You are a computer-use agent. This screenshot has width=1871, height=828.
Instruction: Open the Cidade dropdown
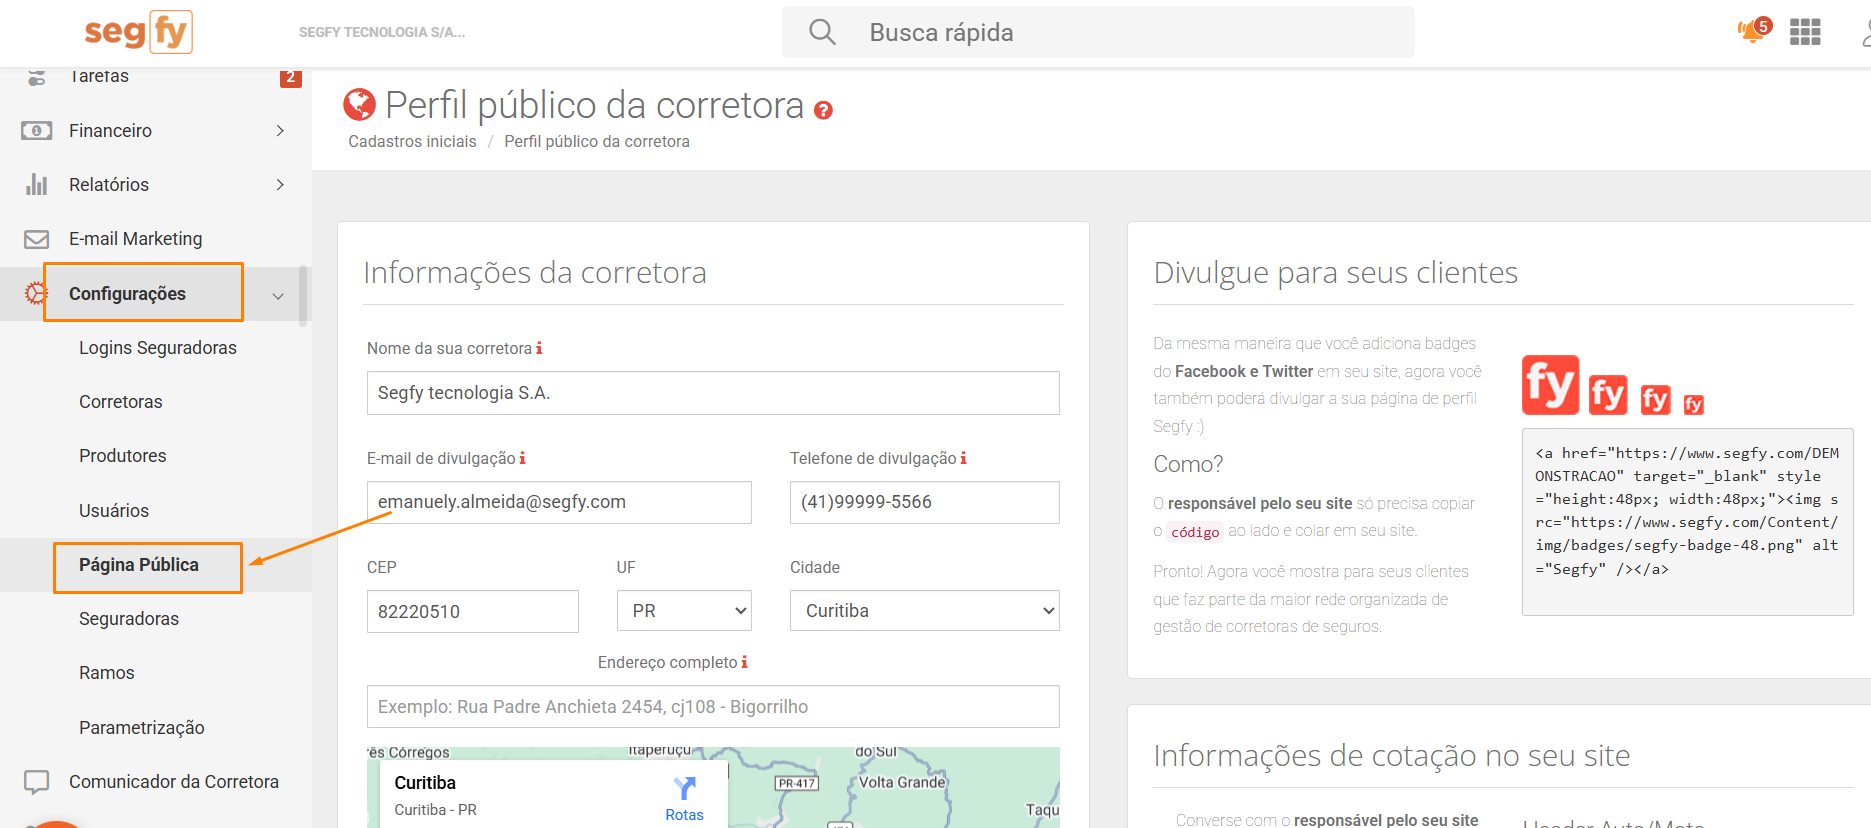[925, 611]
